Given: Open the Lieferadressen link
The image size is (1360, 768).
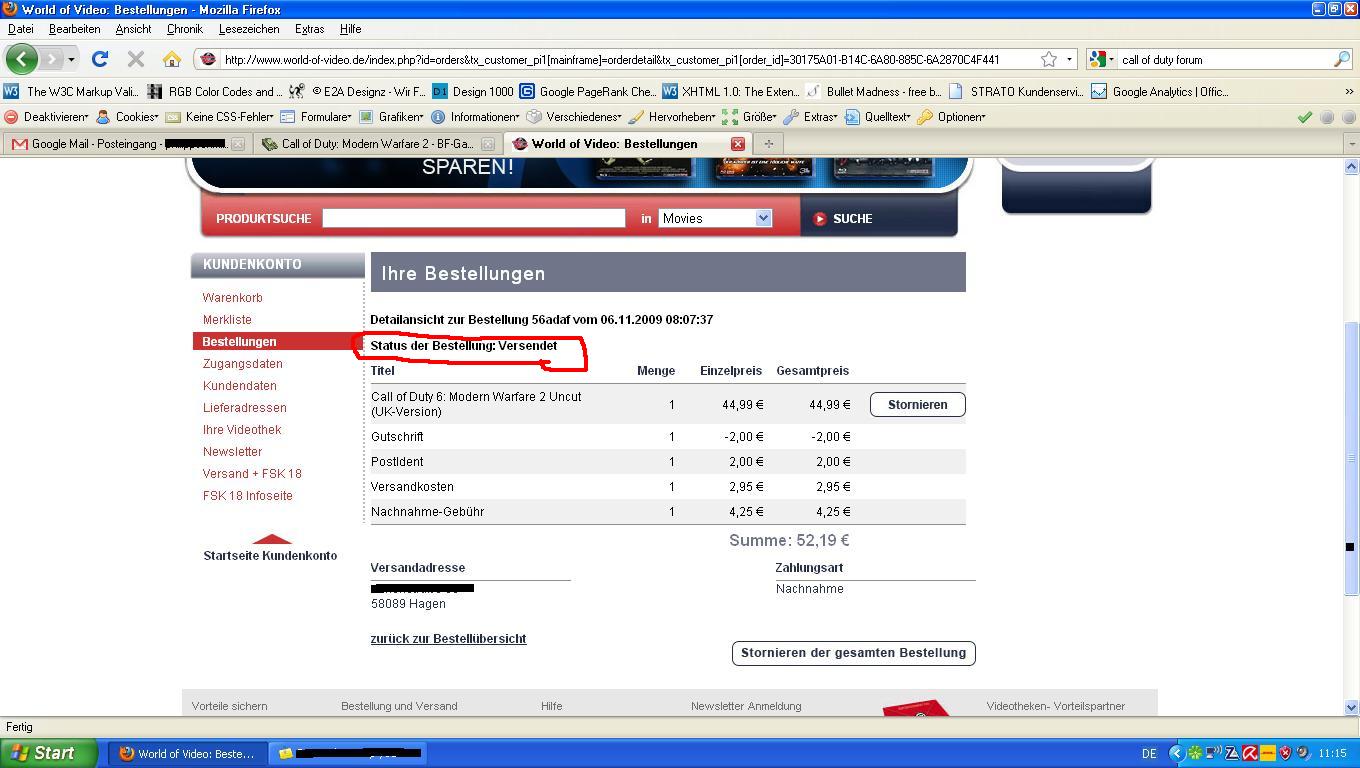Looking at the screenshot, I should tap(244, 408).
